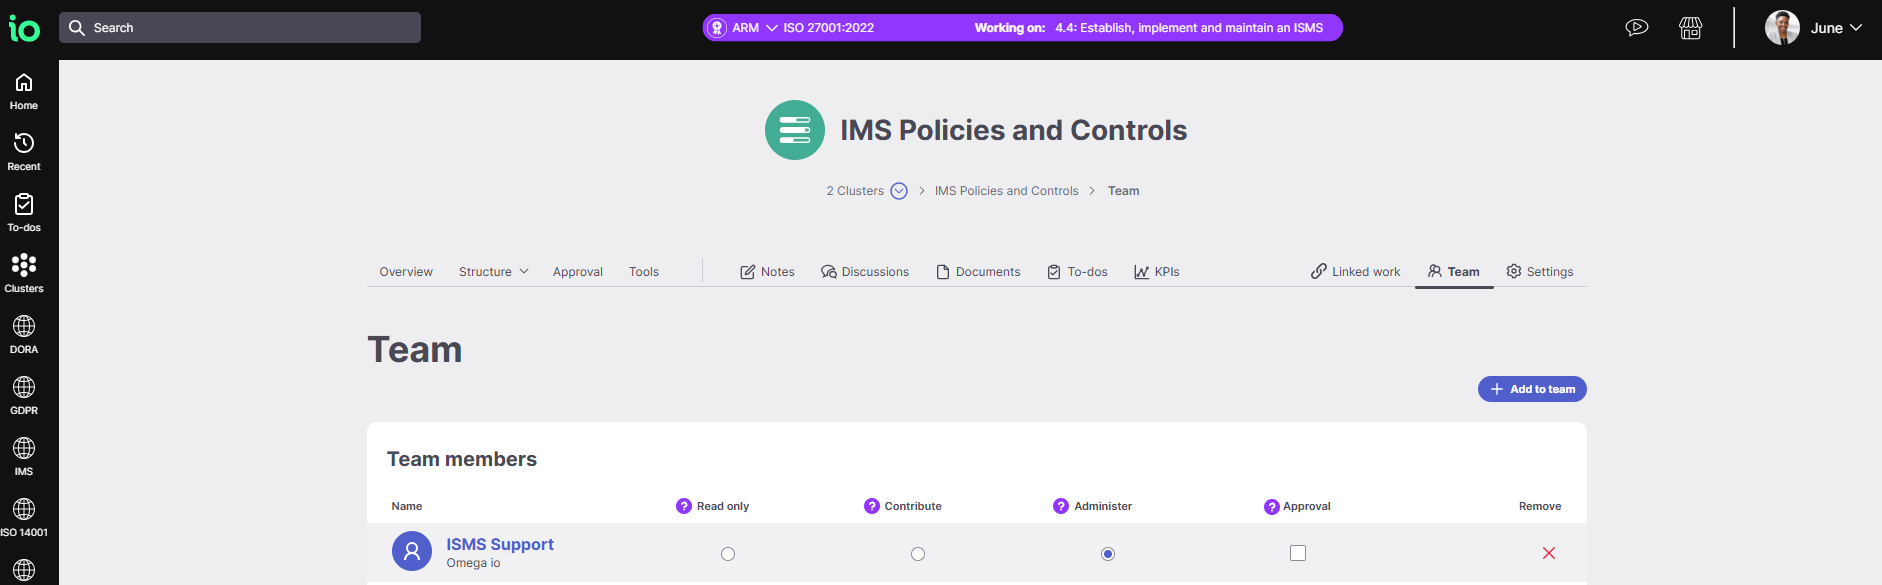The height and width of the screenshot is (585, 1882).
Task: Open the To-dos tab in cluster navigation
Action: click(1077, 272)
